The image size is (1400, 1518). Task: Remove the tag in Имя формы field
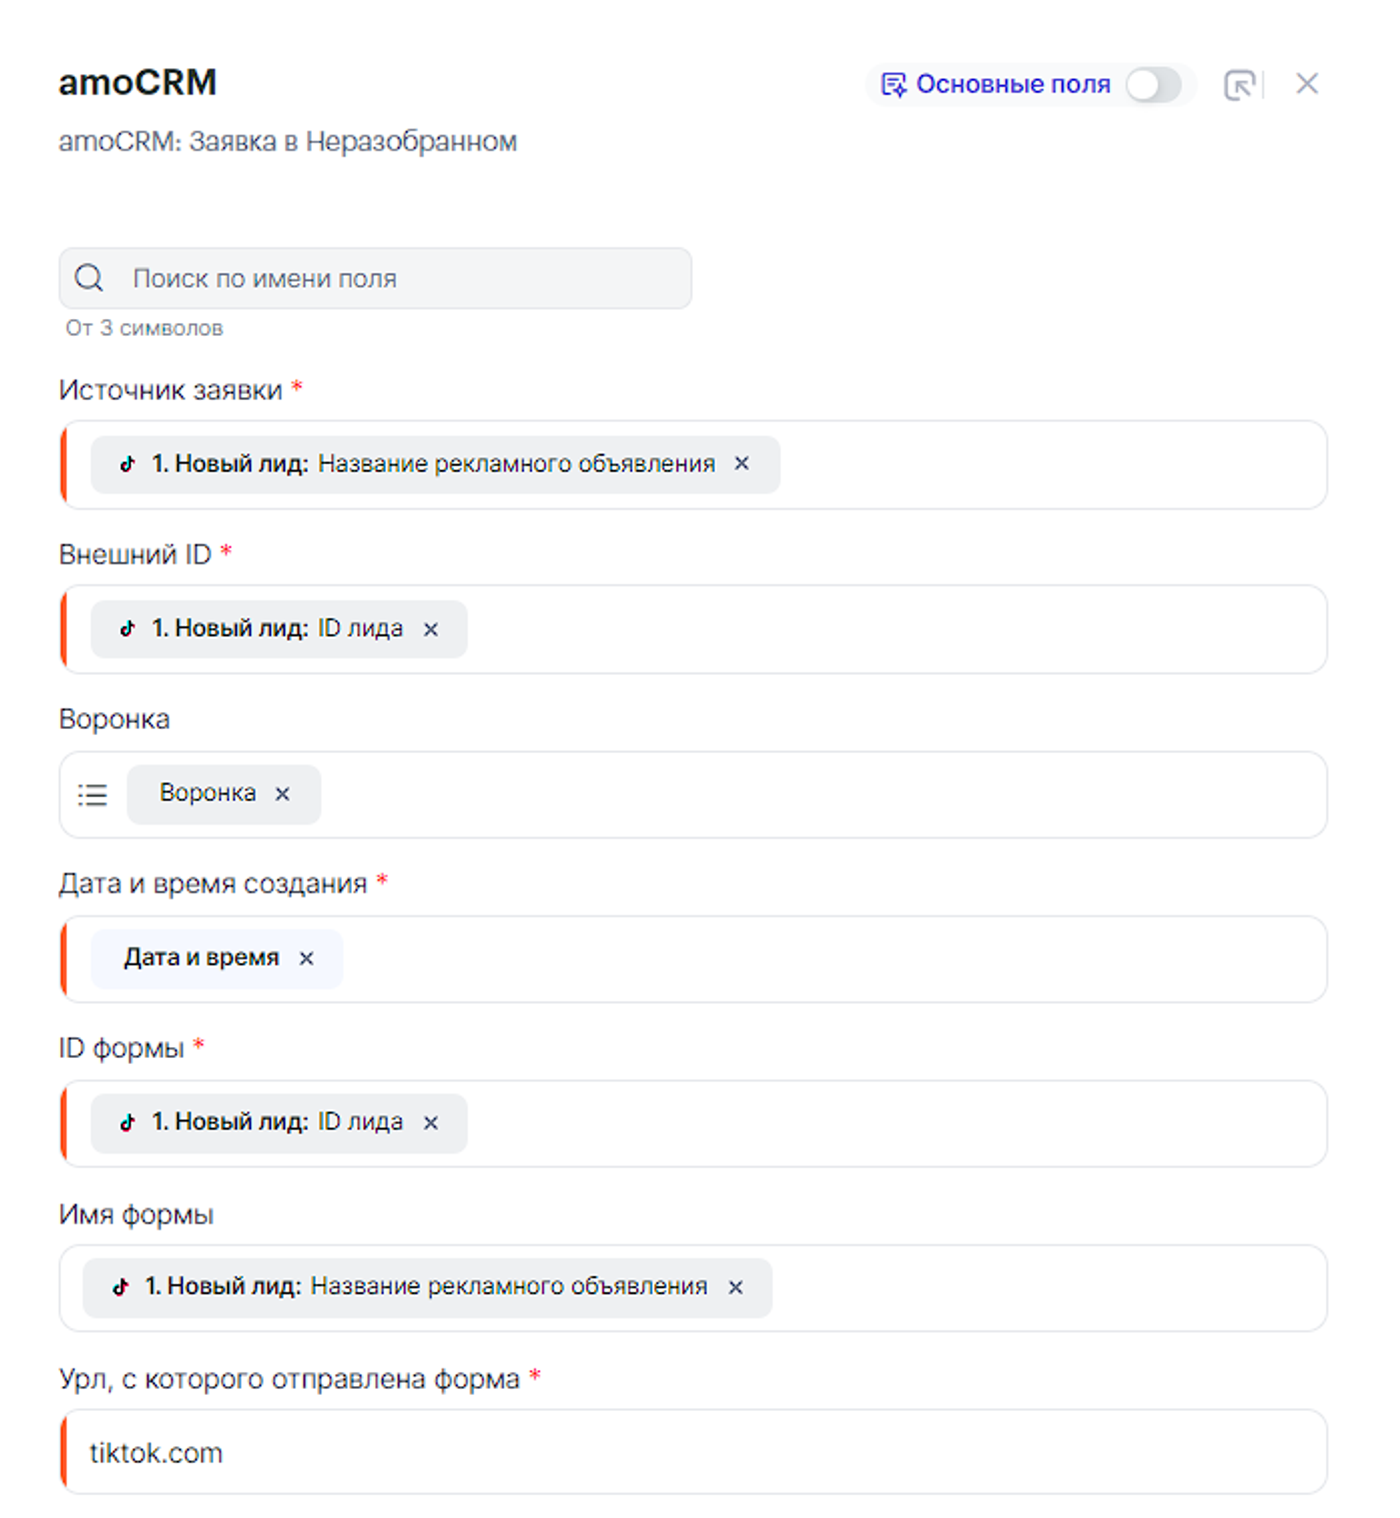coord(736,1287)
